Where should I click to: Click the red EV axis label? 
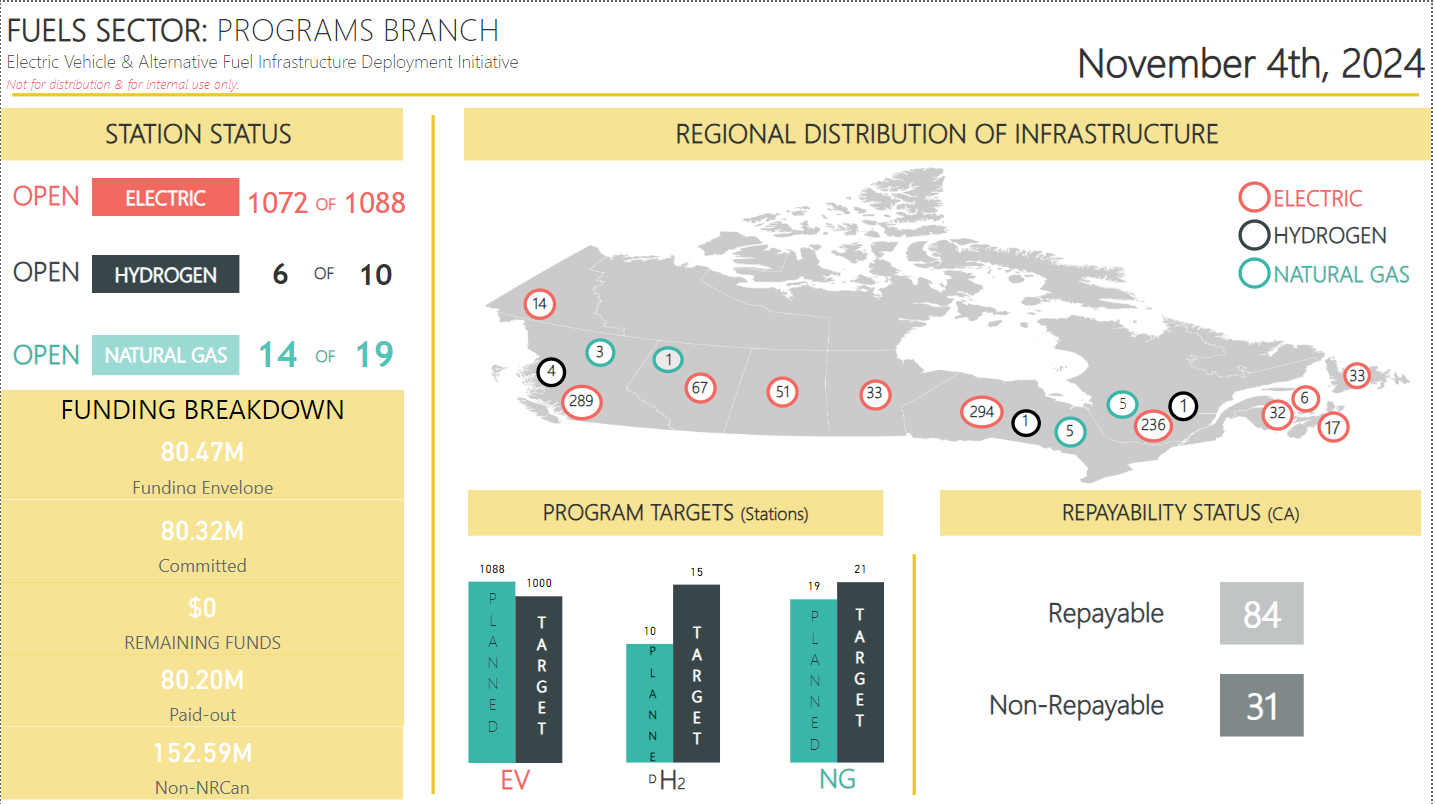[x=514, y=779]
